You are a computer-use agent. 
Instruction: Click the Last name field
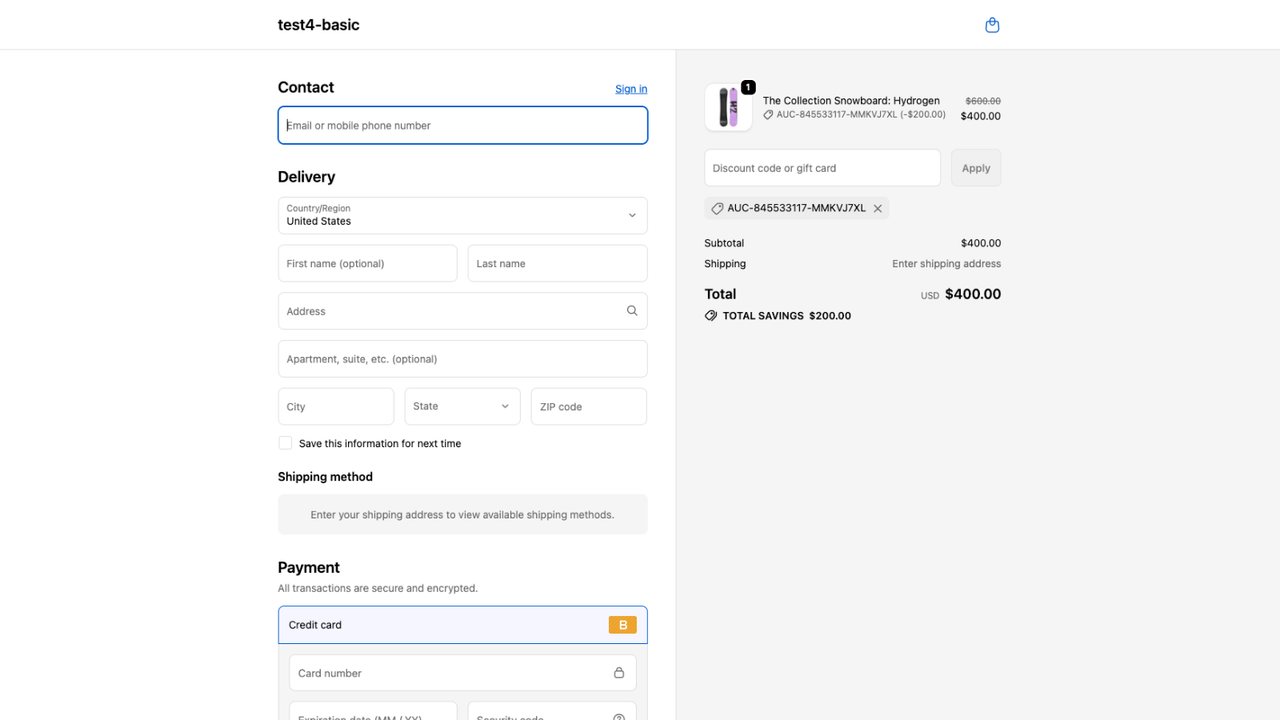pyautogui.click(x=558, y=263)
